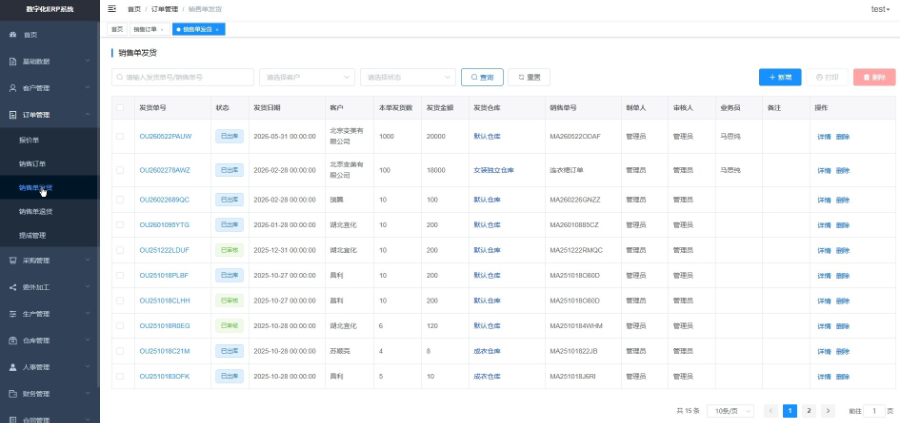This screenshot has width=900, height=423.
Task: Focus the 前往 page jump input
Action: (x=874, y=410)
